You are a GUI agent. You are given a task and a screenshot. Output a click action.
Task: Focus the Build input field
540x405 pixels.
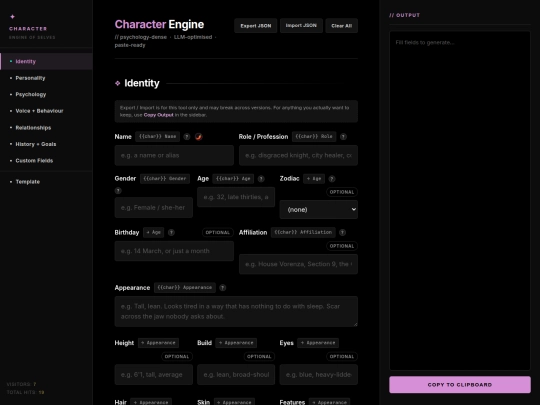tap(236, 375)
